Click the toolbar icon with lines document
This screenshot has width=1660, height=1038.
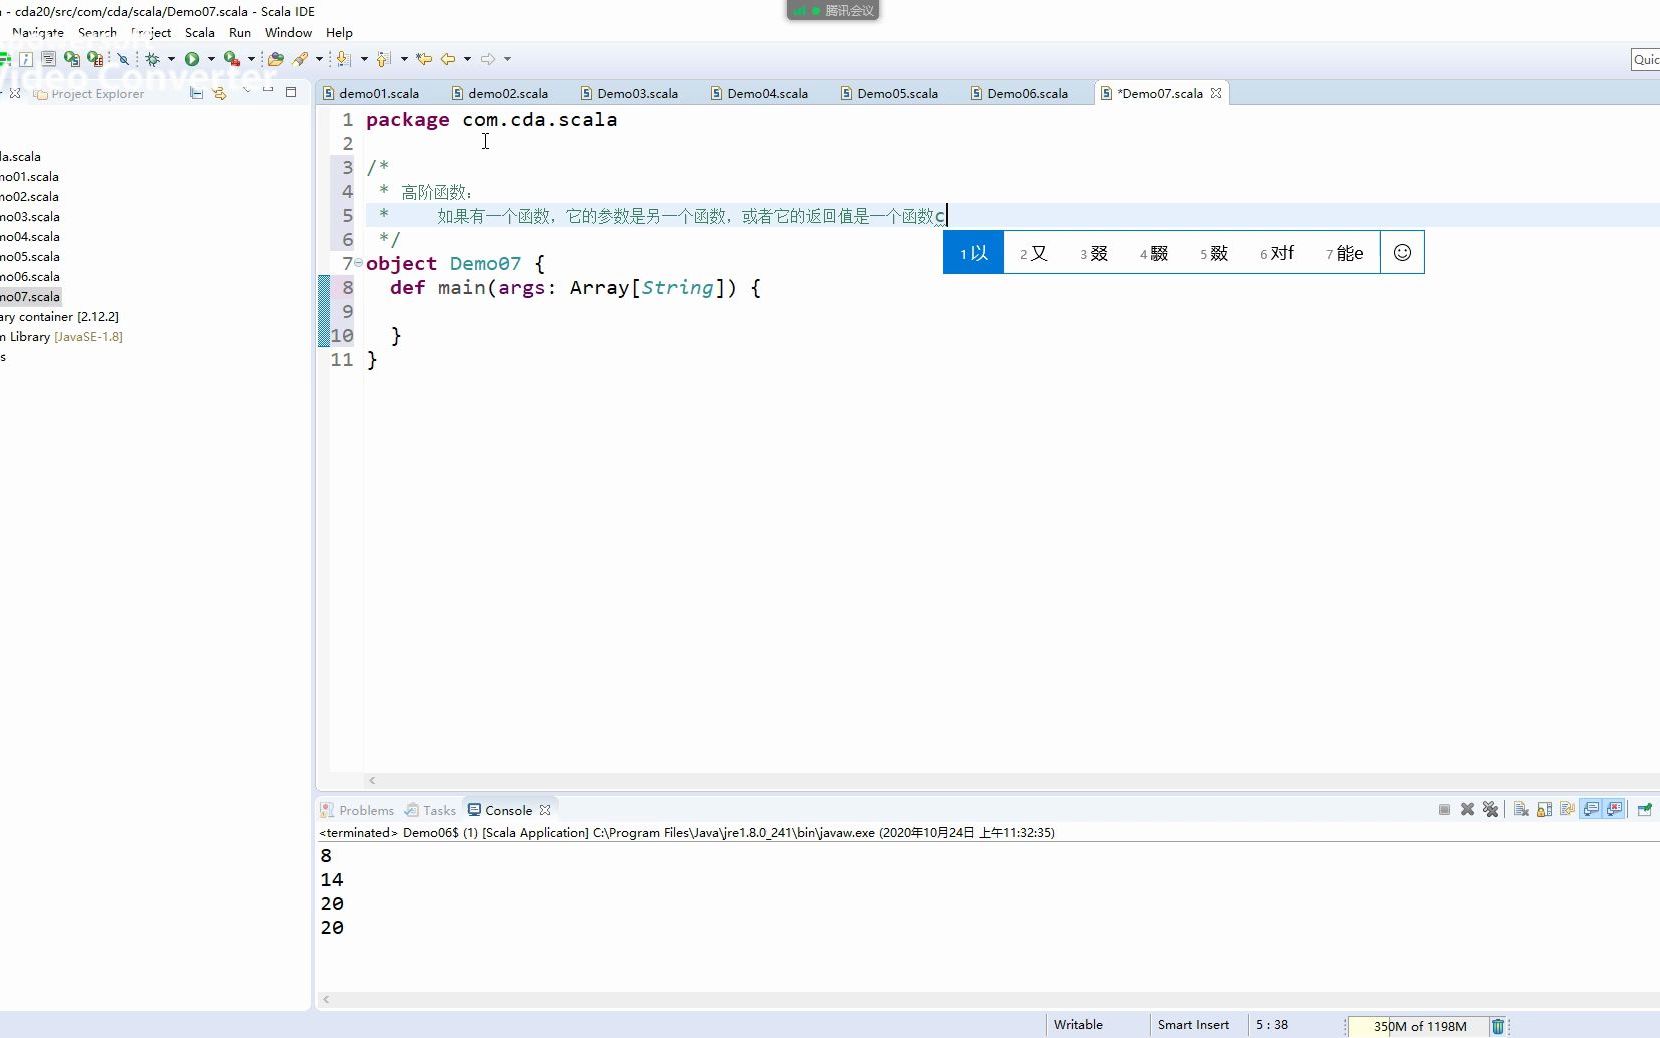(48, 59)
